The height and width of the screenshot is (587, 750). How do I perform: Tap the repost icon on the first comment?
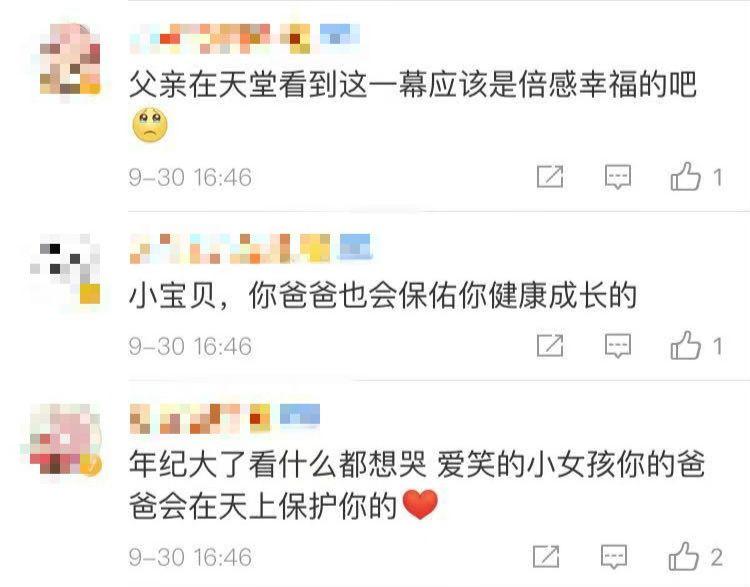pyautogui.click(x=550, y=177)
